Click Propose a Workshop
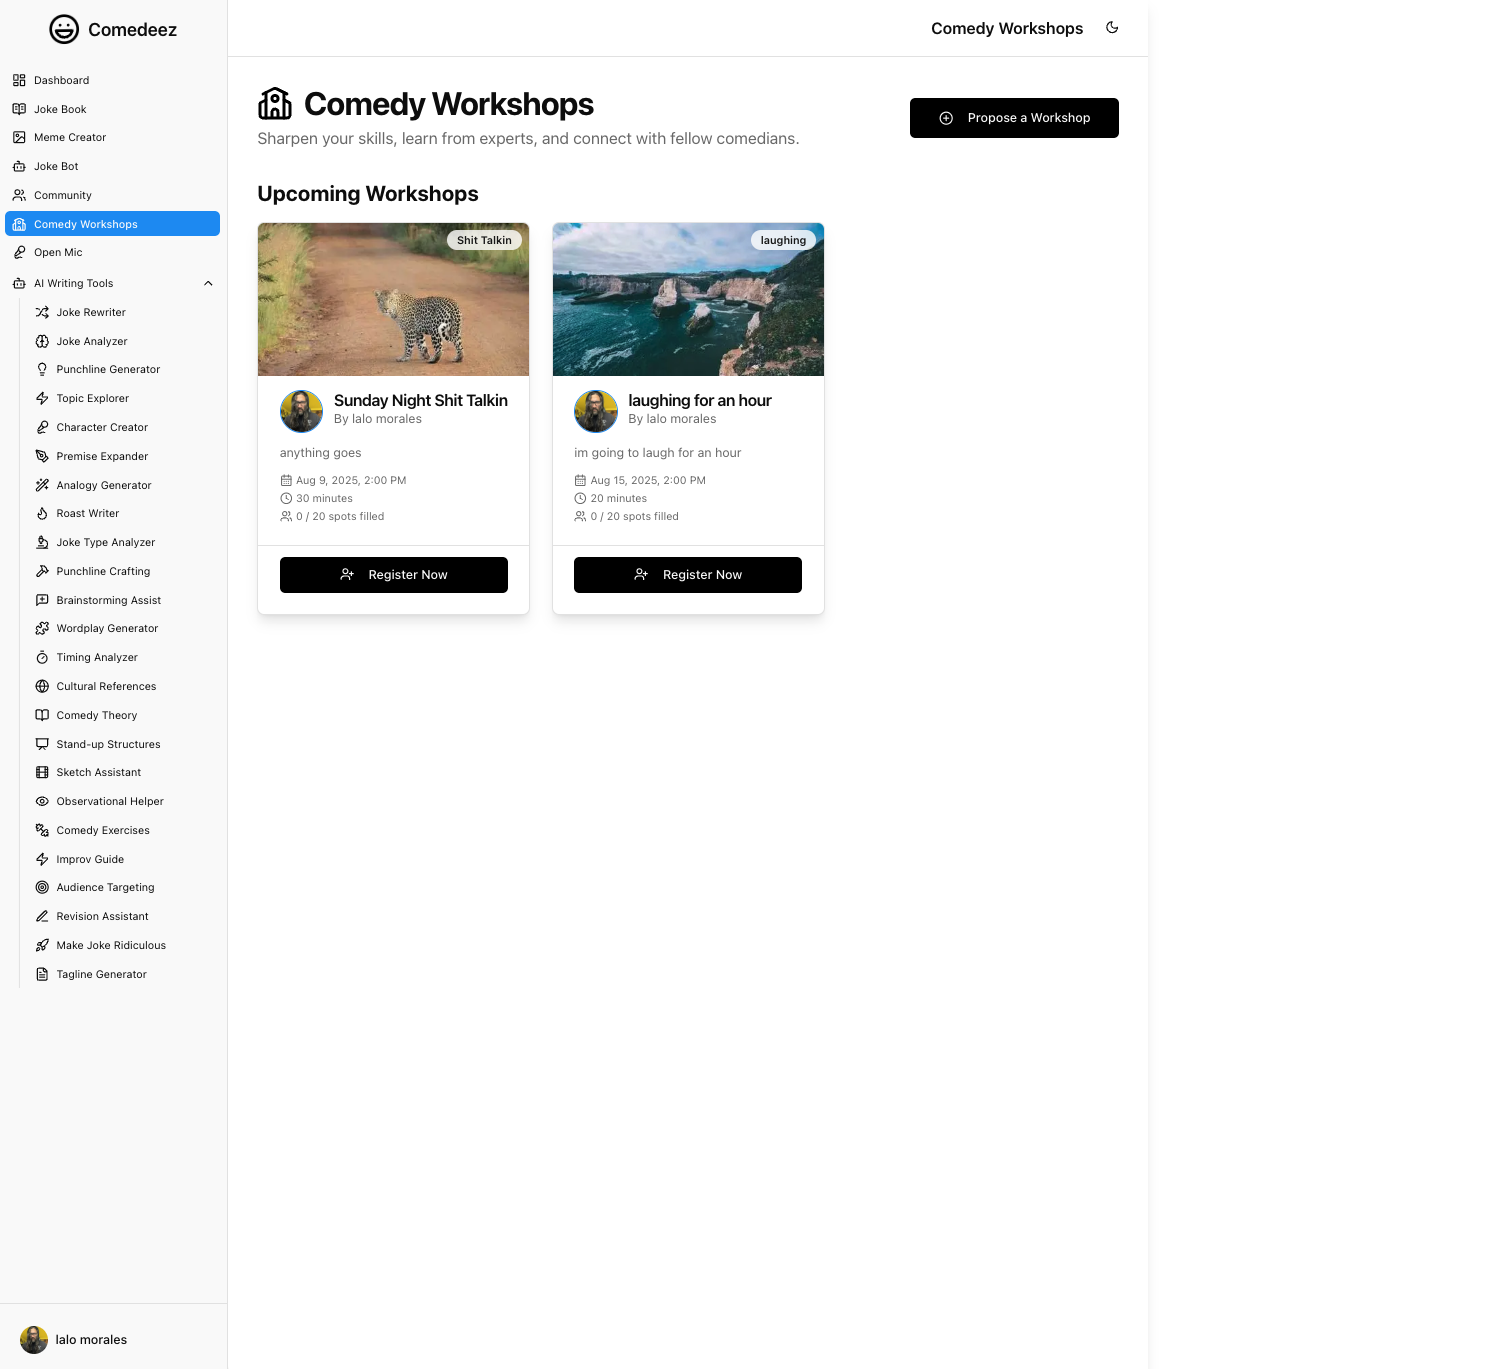The width and height of the screenshot is (1499, 1369). (x=1014, y=118)
